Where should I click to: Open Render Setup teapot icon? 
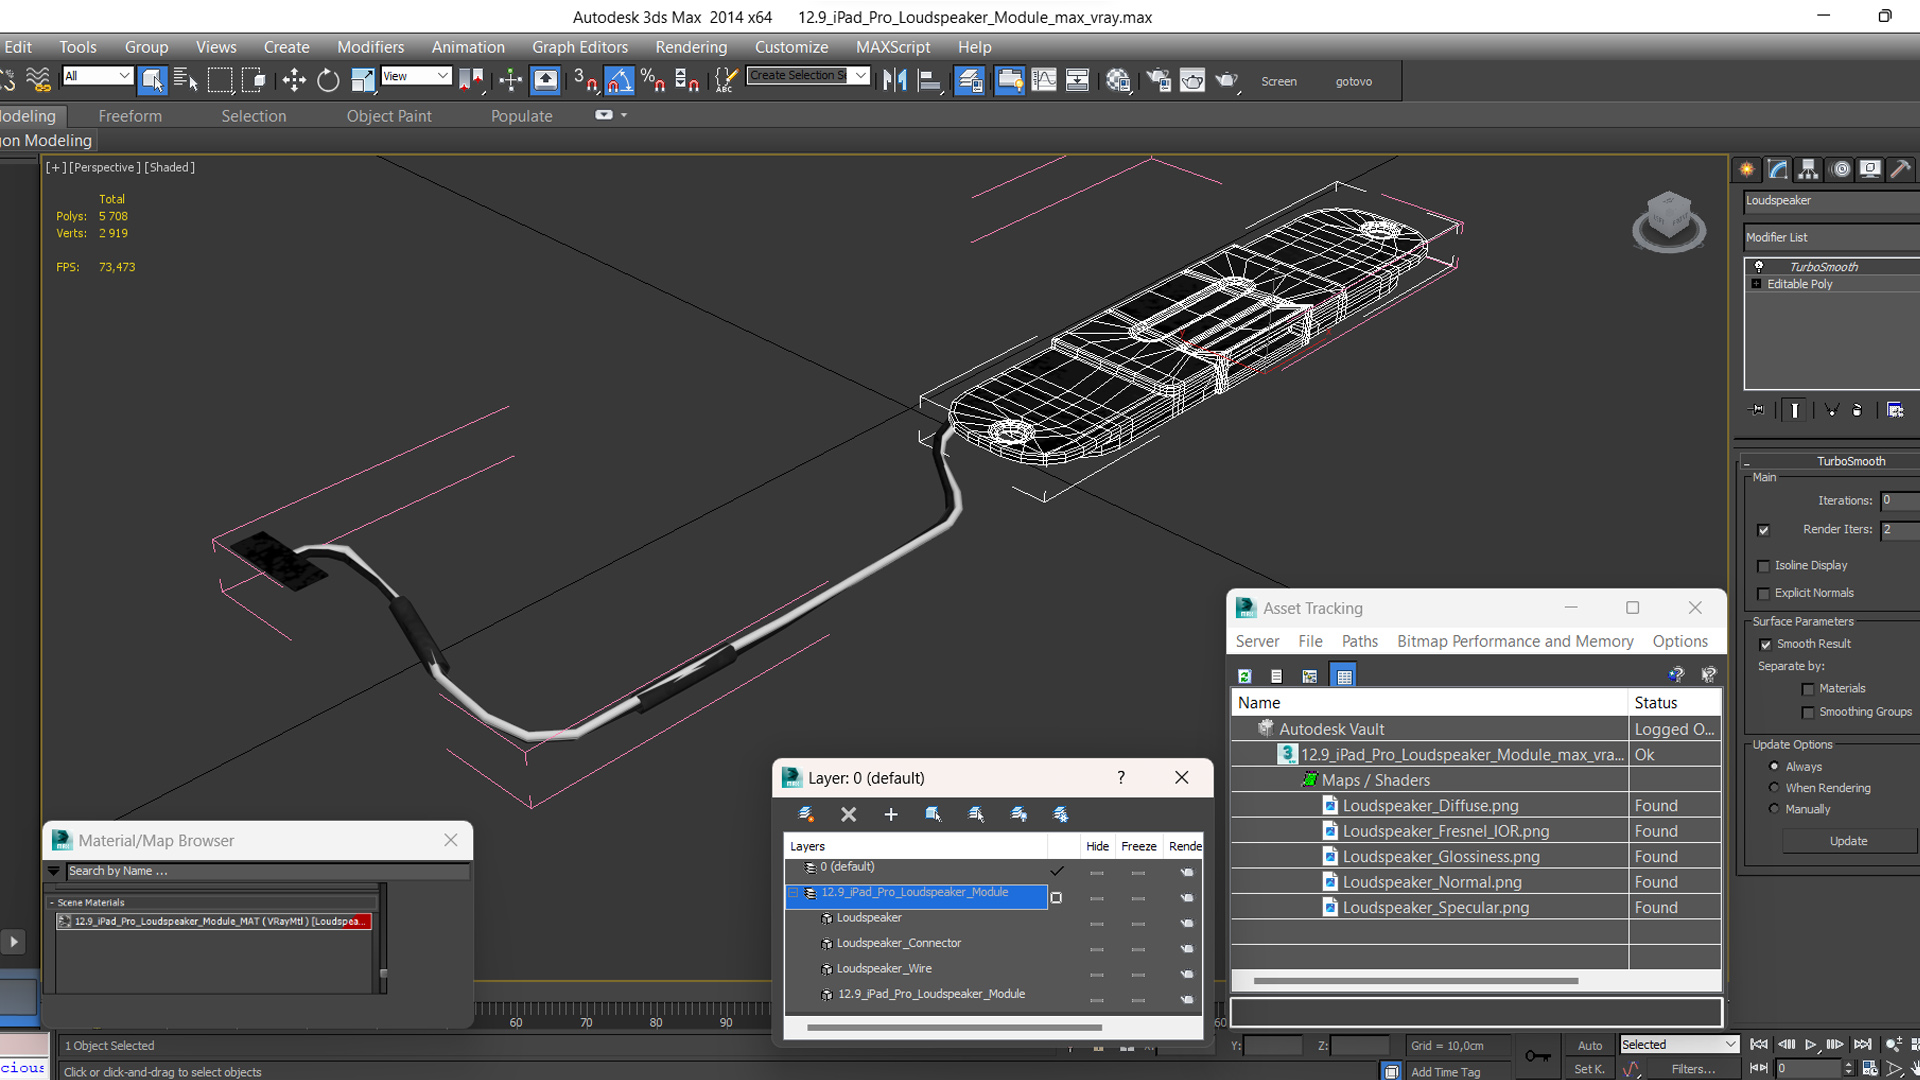[1159, 80]
